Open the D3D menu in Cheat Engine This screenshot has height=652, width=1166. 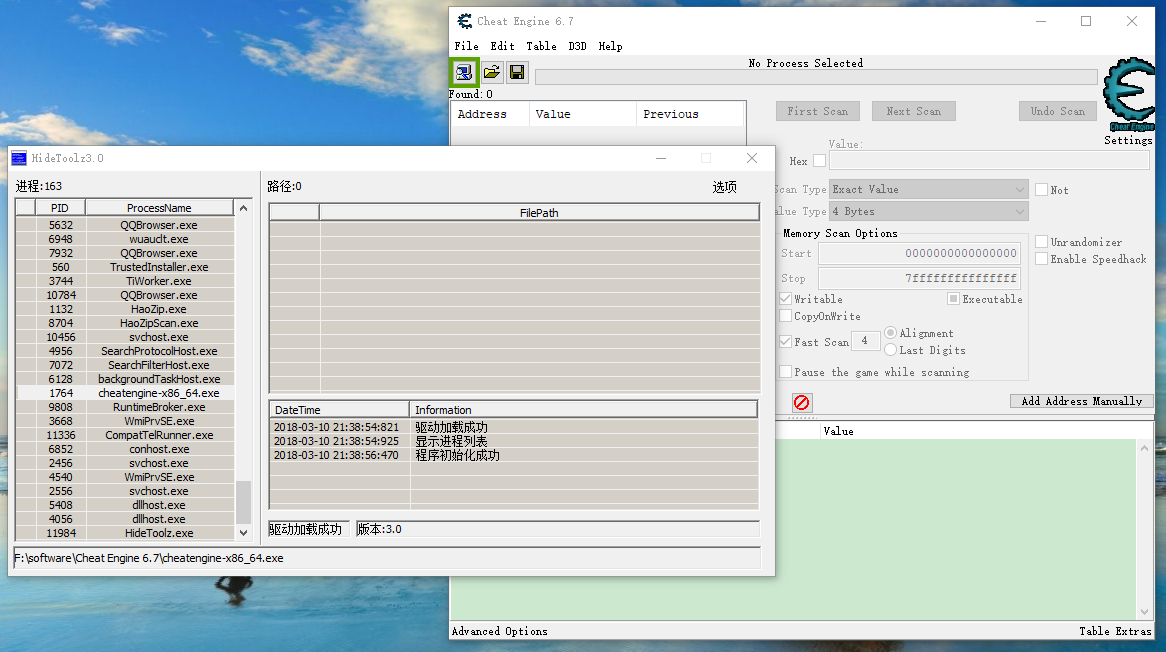tap(577, 46)
